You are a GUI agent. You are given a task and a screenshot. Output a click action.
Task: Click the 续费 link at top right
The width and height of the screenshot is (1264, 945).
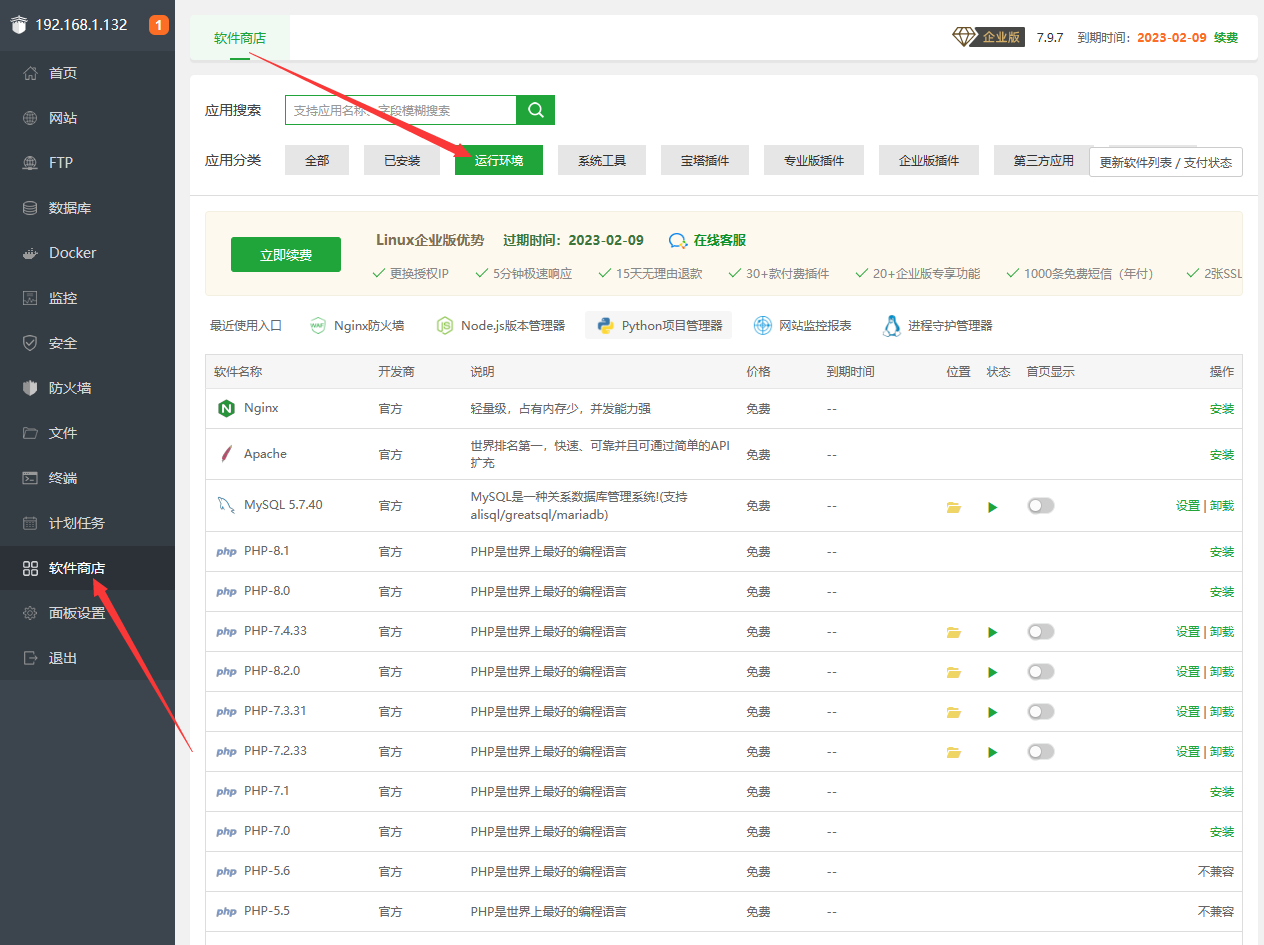(x=1226, y=38)
